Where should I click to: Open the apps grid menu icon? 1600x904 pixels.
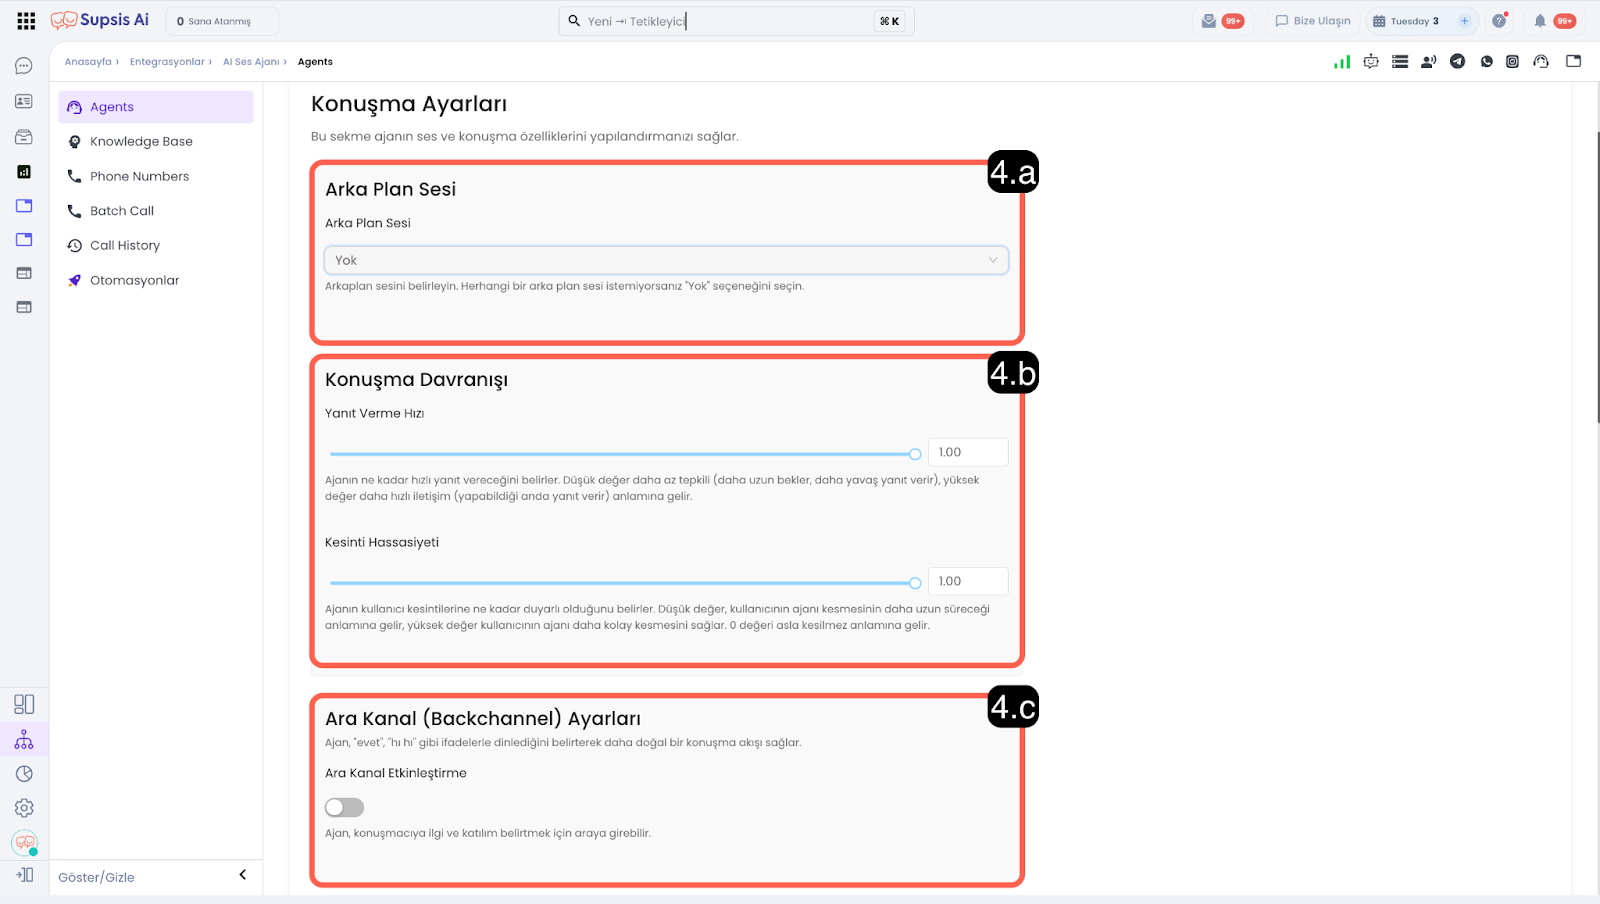[26, 21]
